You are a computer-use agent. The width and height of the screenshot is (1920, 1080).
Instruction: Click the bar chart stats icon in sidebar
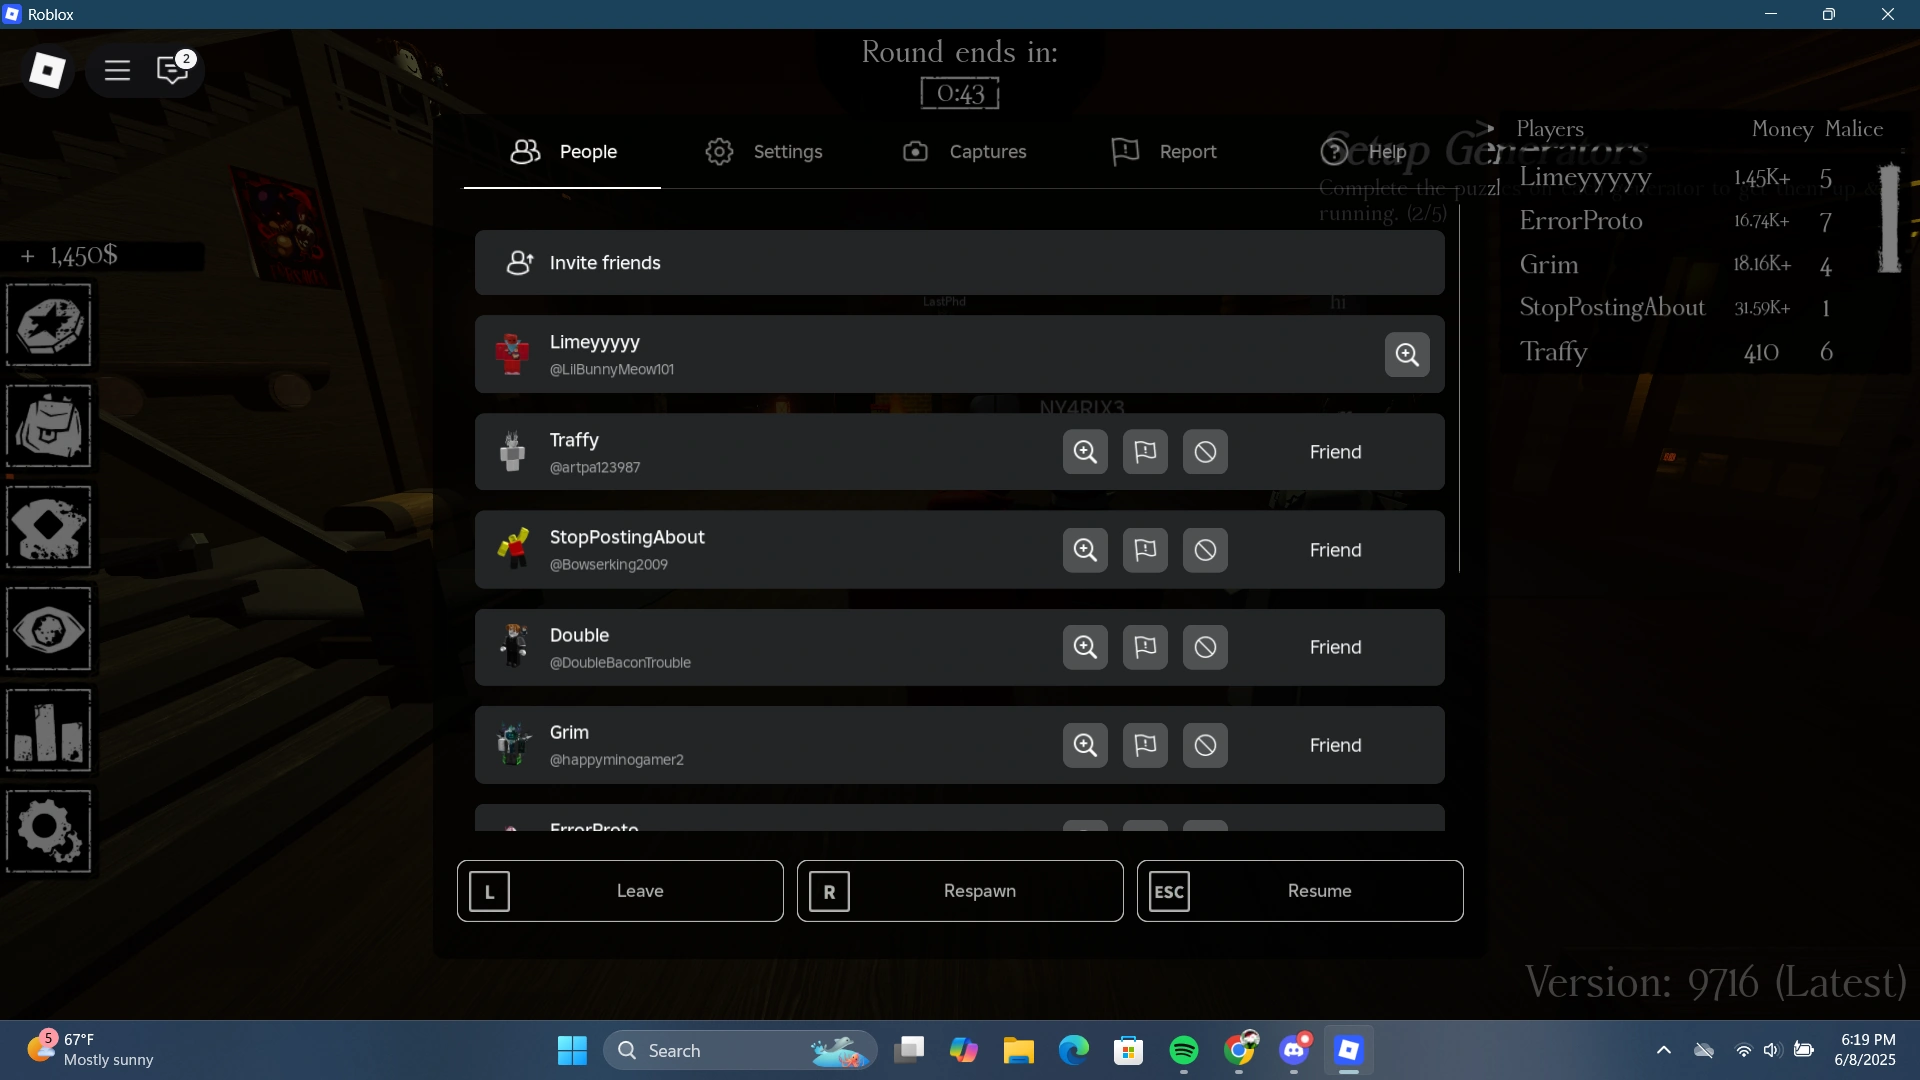(49, 731)
